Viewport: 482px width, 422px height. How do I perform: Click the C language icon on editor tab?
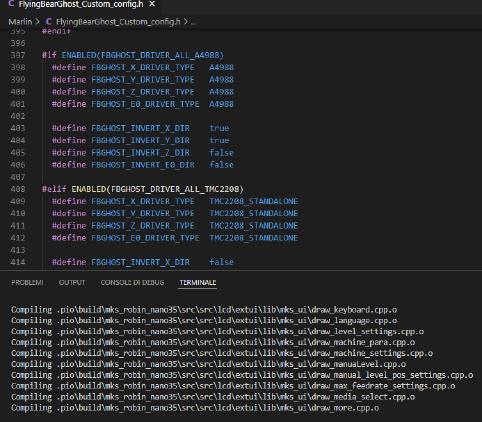click(x=11, y=4)
